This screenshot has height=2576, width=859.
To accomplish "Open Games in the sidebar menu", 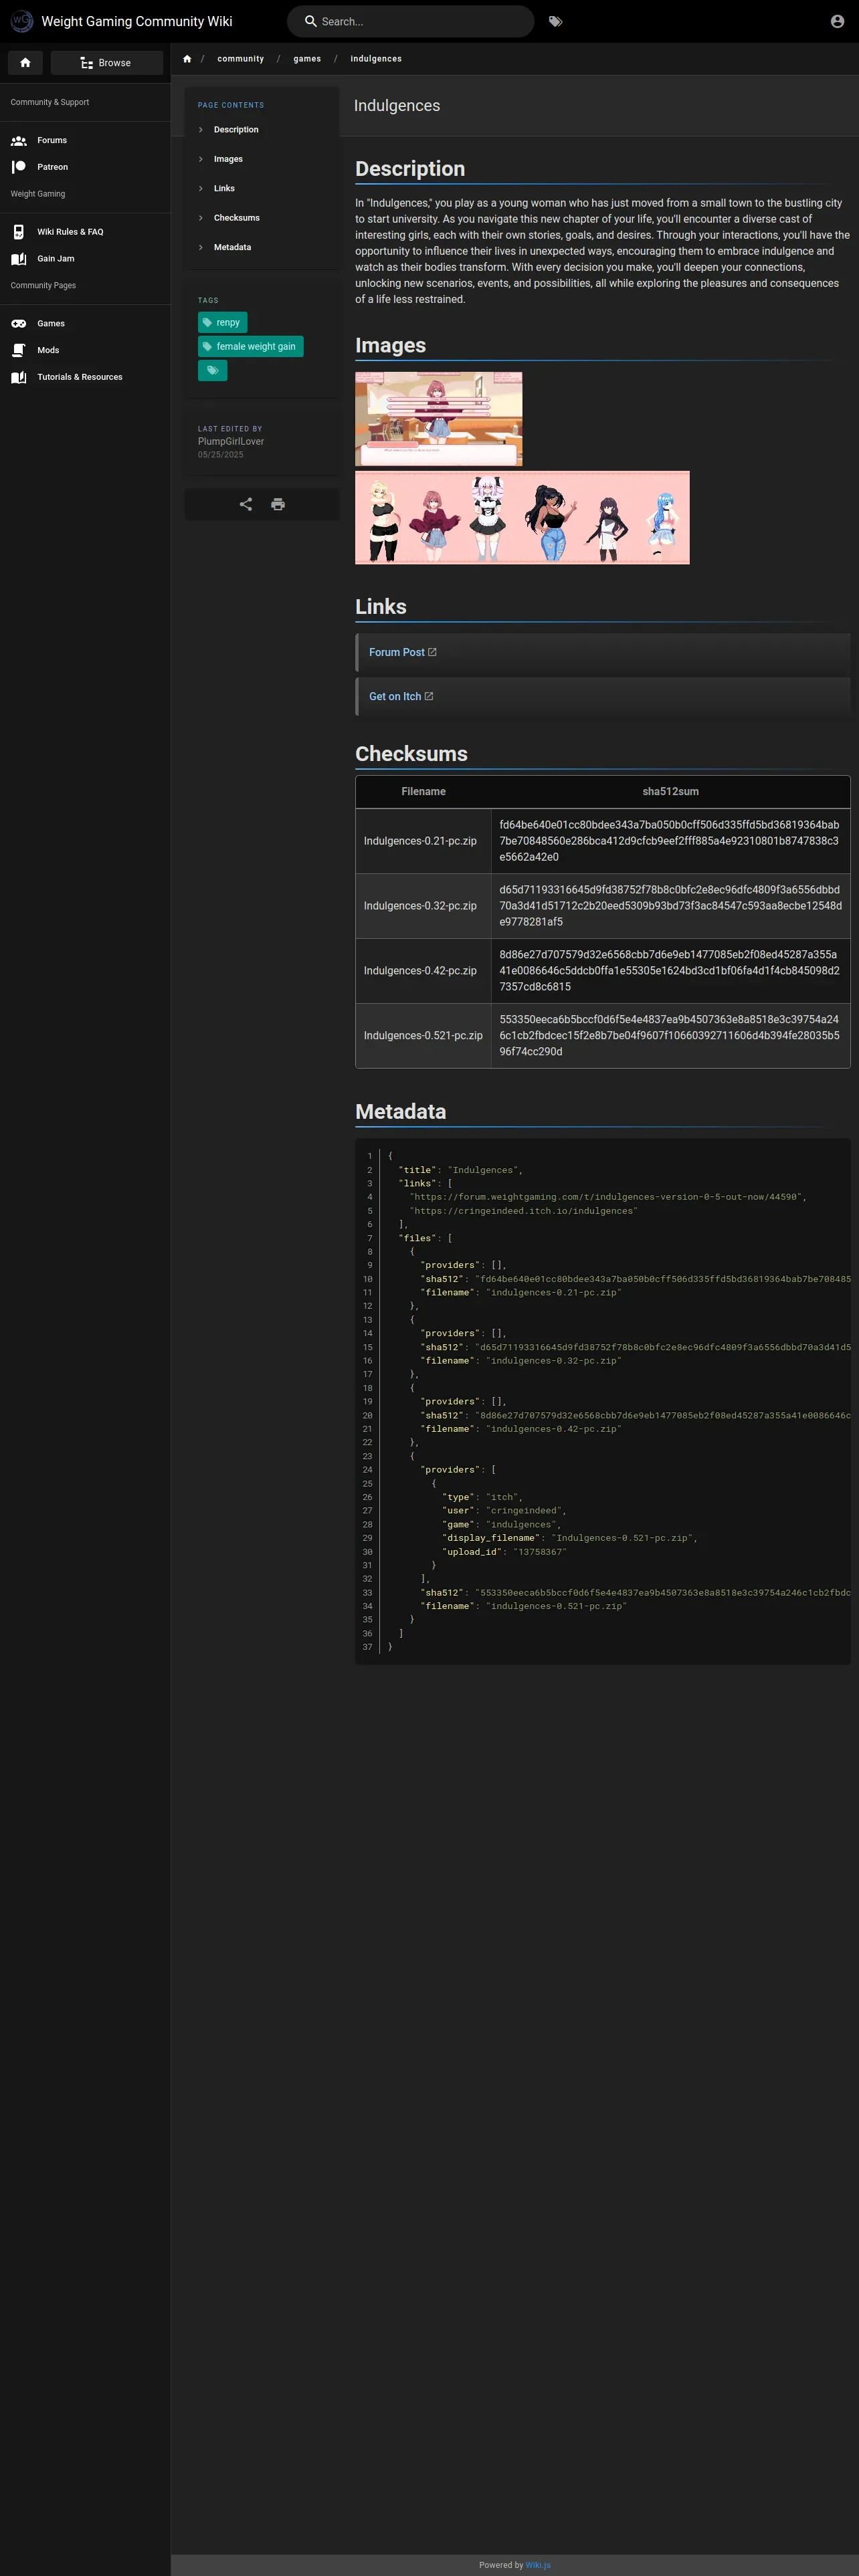I will pos(51,324).
